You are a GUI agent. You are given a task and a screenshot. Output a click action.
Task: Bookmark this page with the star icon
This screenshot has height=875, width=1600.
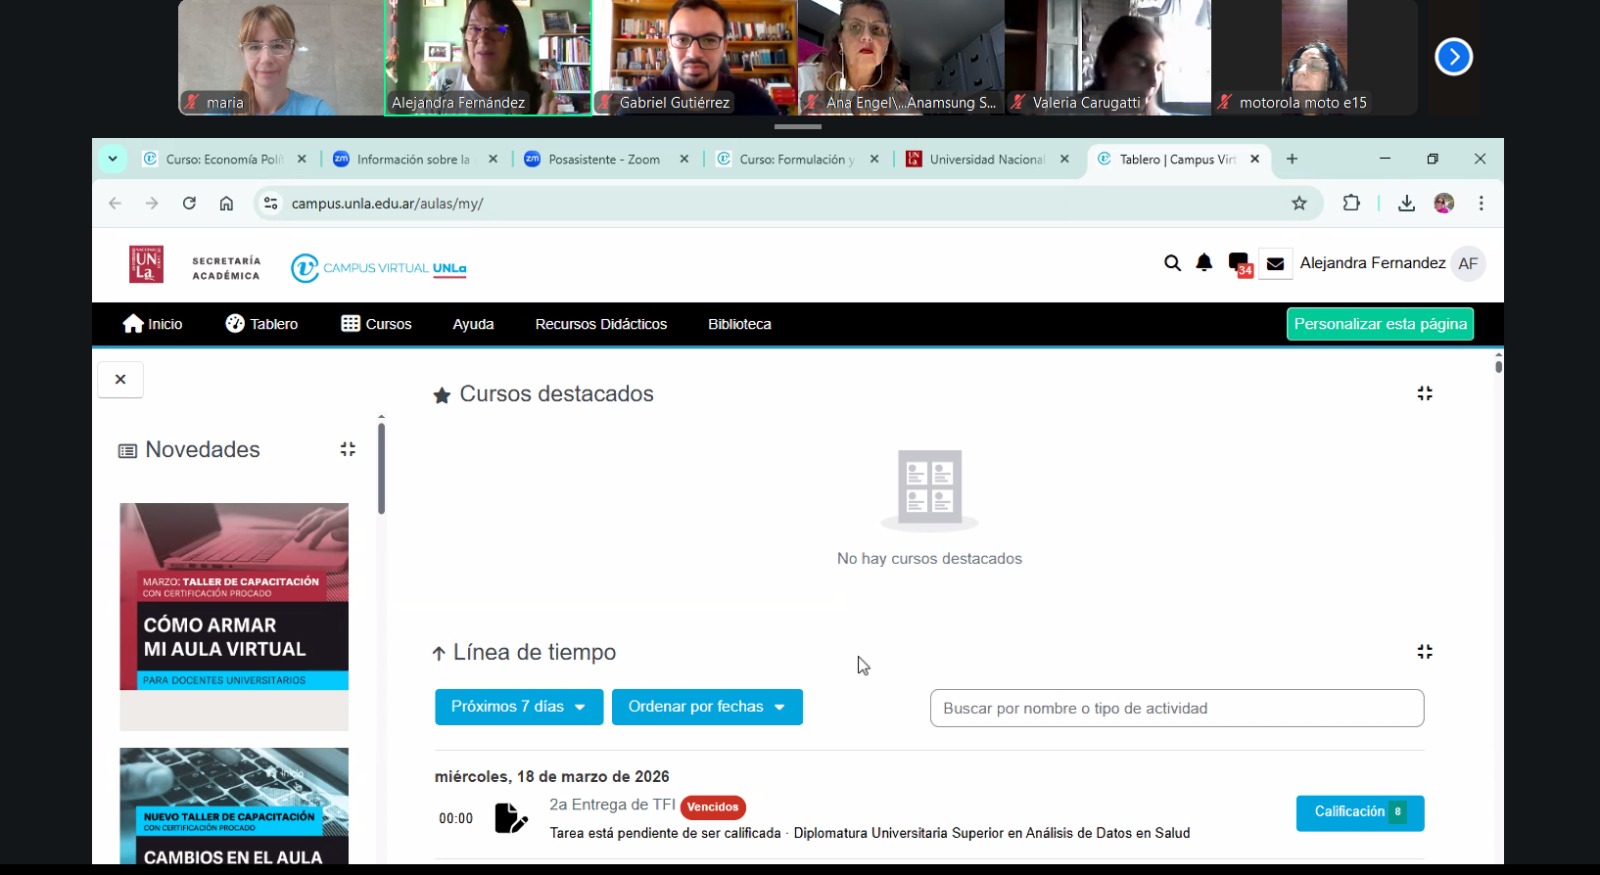tap(1299, 204)
